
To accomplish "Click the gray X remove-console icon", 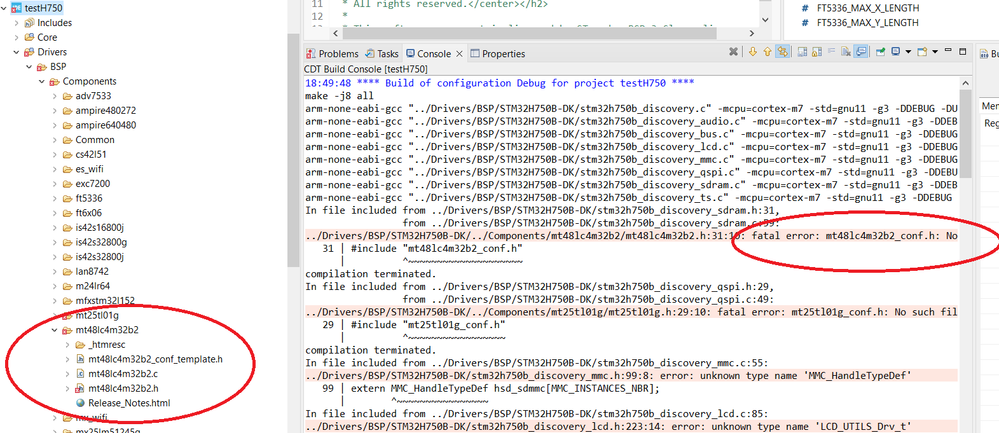I will pyautogui.click(x=733, y=52).
